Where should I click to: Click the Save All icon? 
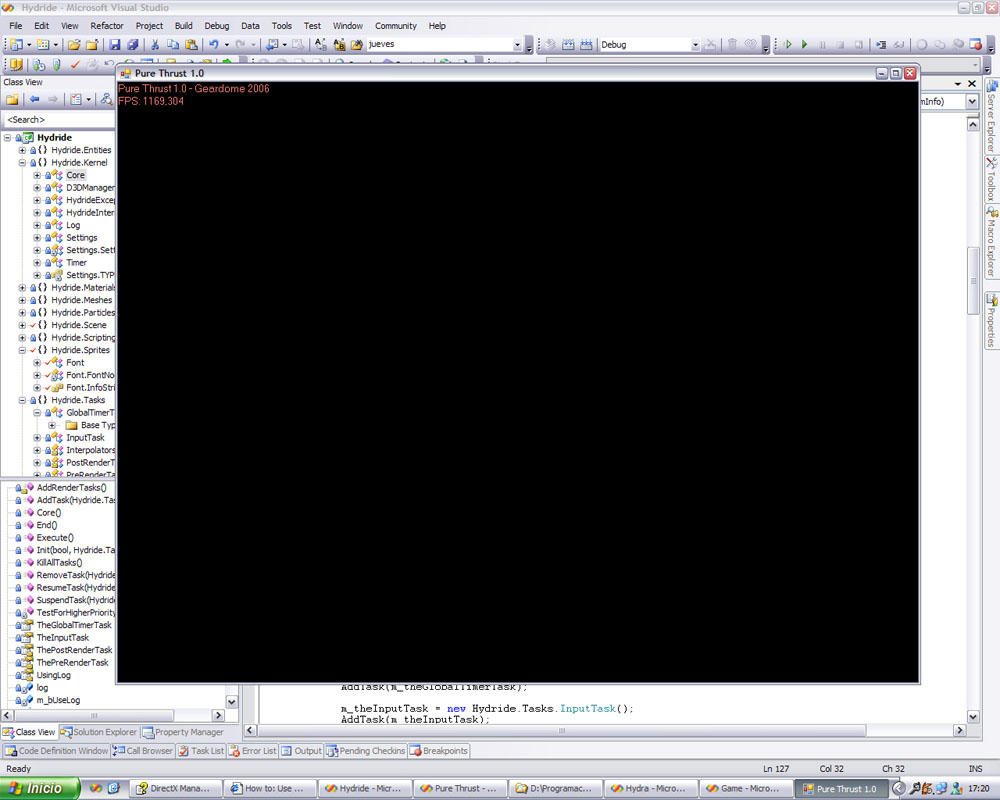(133, 44)
